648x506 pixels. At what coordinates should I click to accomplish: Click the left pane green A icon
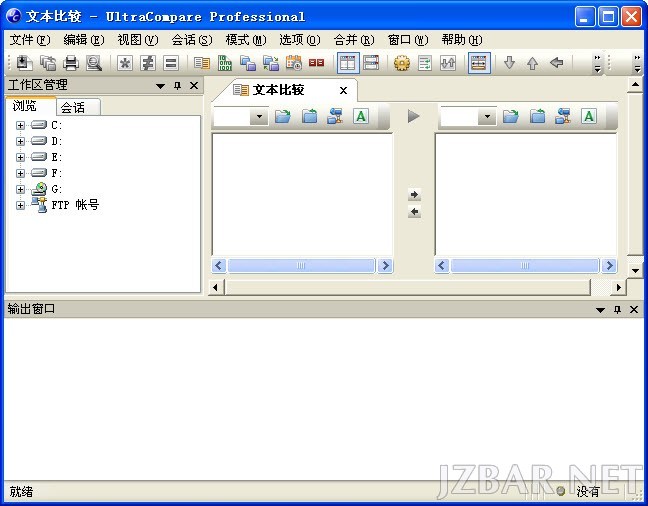pyautogui.click(x=361, y=116)
